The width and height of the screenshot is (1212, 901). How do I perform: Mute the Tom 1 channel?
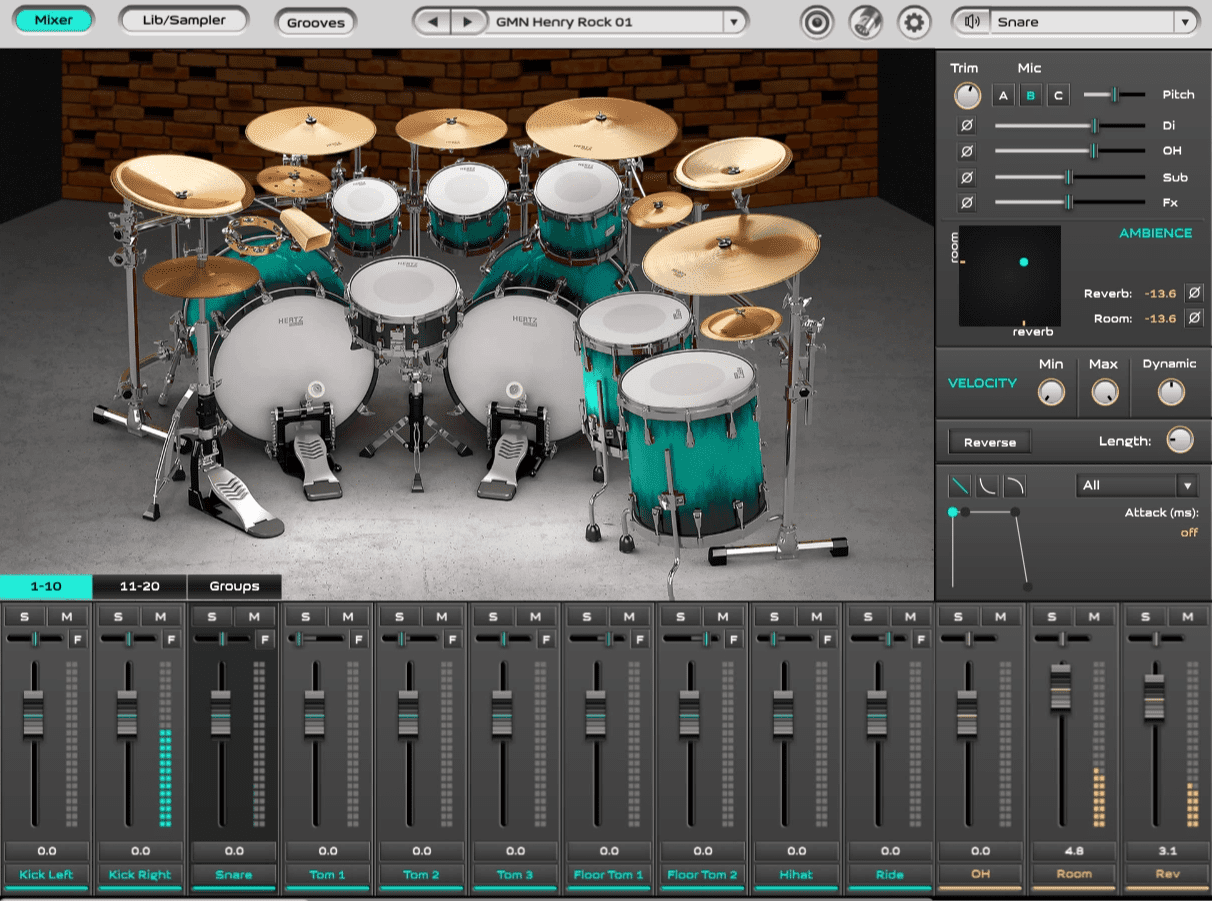pyautogui.click(x=348, y=616)
